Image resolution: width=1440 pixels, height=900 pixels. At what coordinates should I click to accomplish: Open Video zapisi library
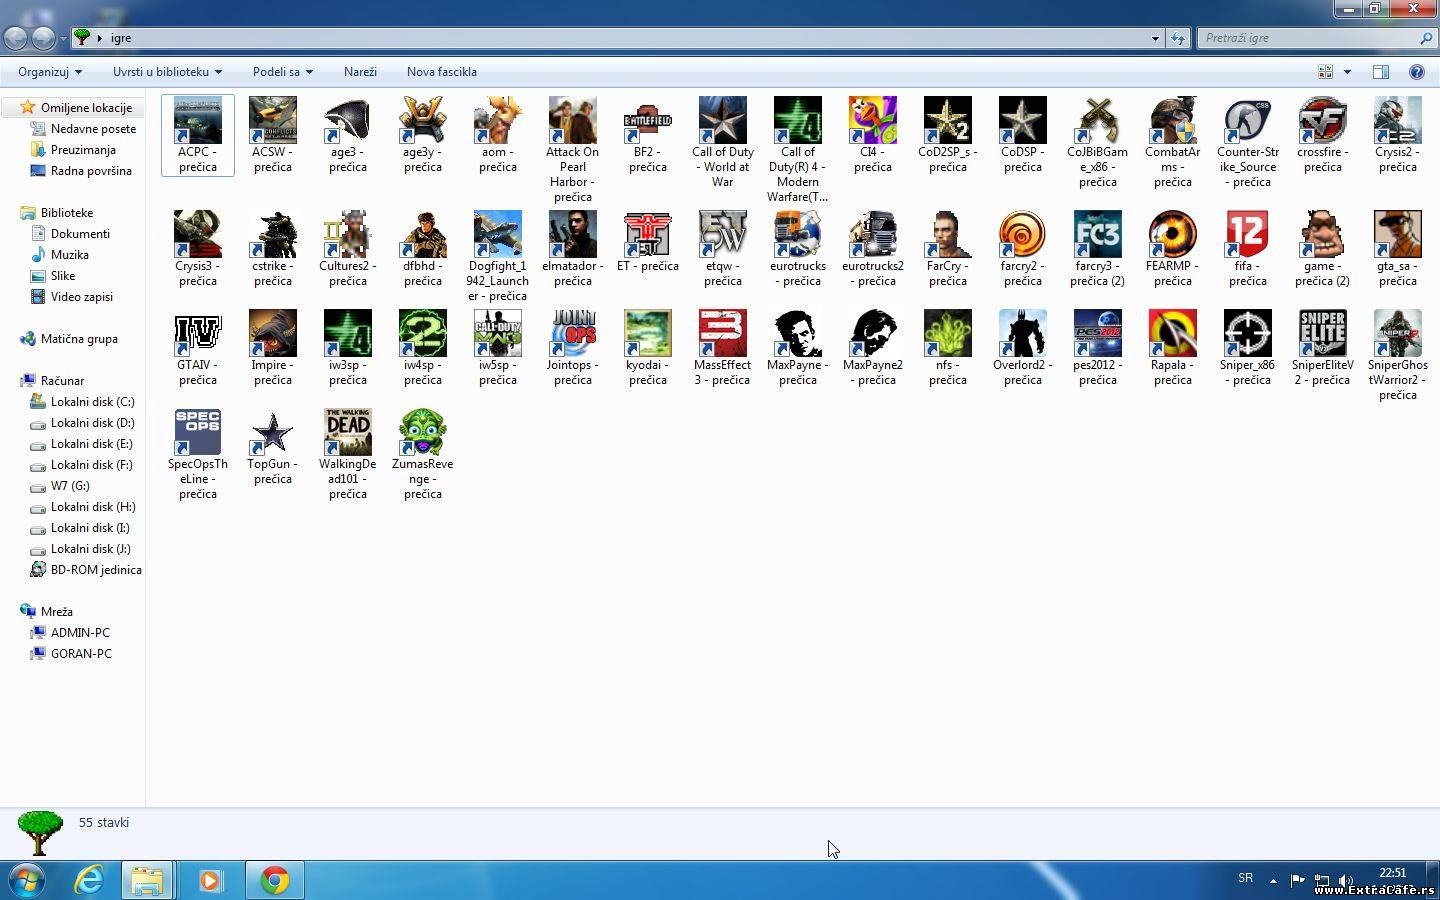[82, 297]
